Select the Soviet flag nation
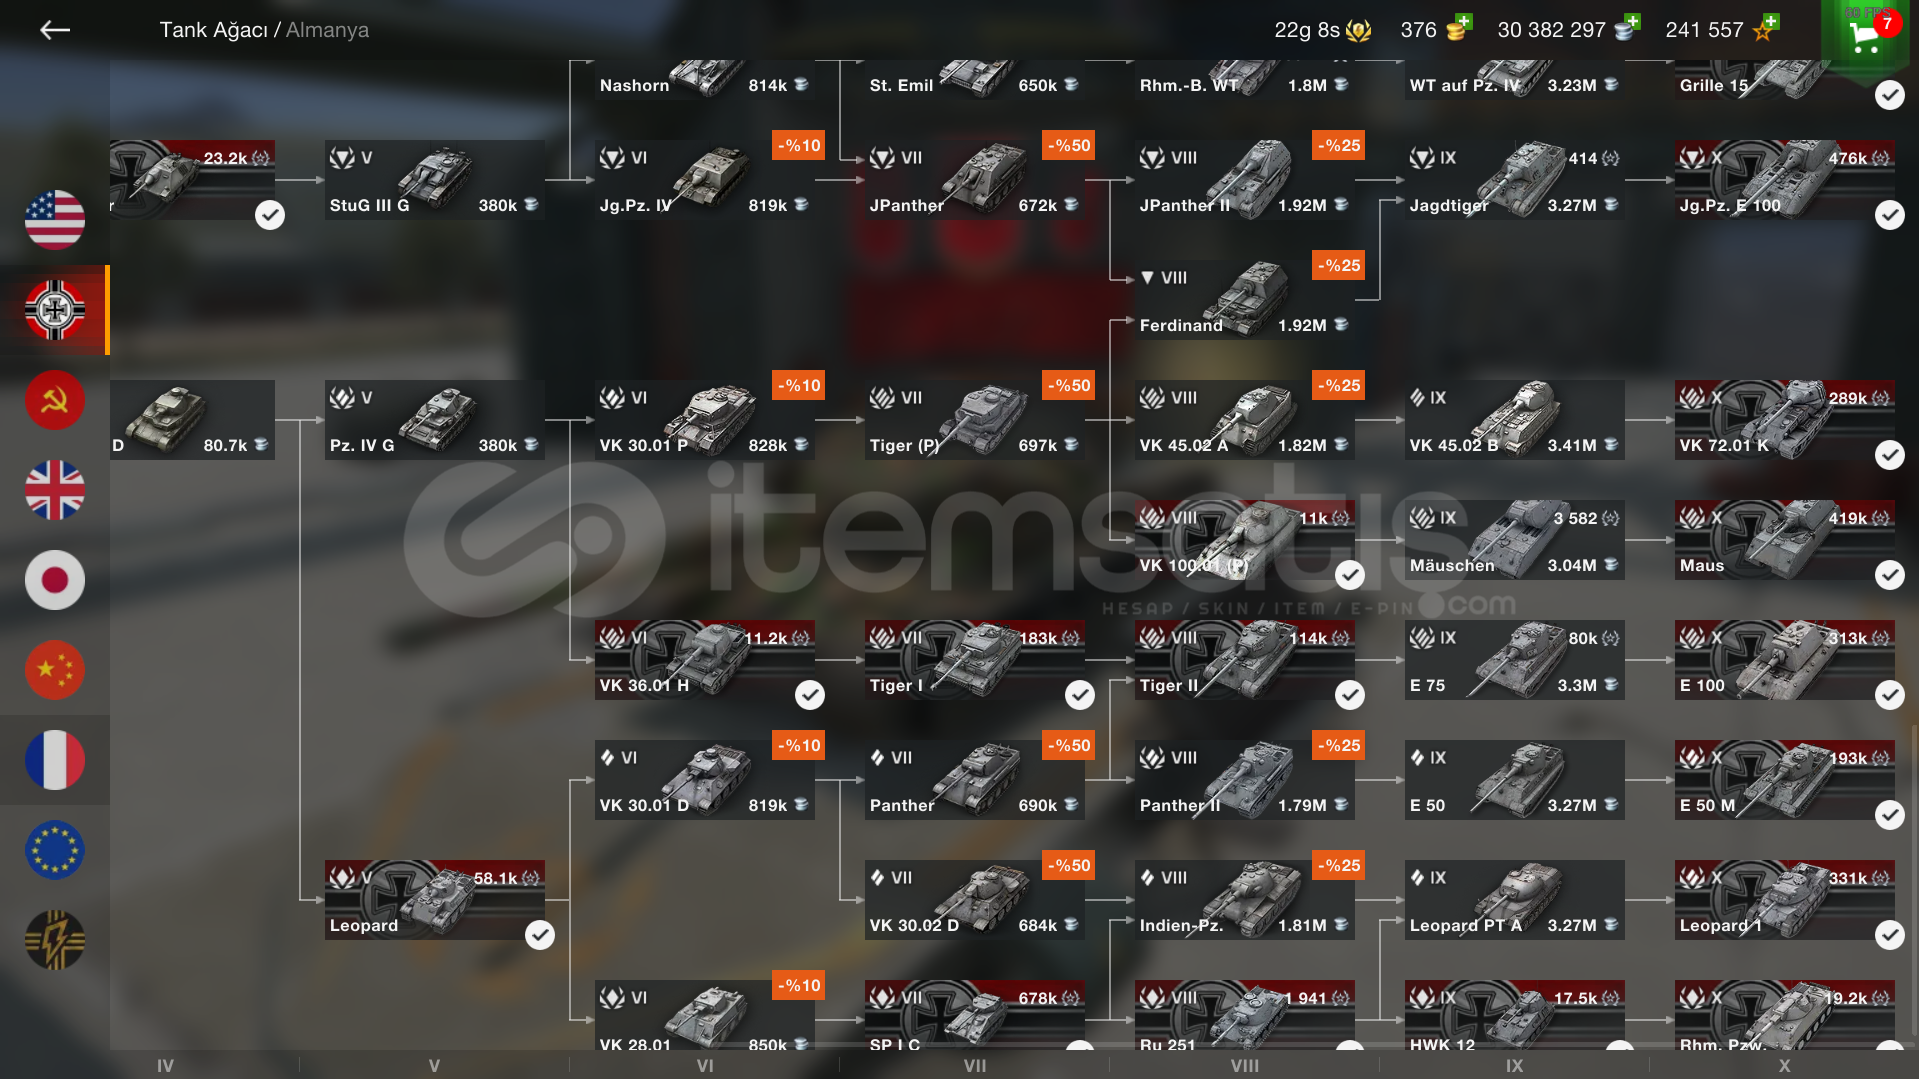The height and width of the screenshot is (1079, 1919). pos(55,400)
